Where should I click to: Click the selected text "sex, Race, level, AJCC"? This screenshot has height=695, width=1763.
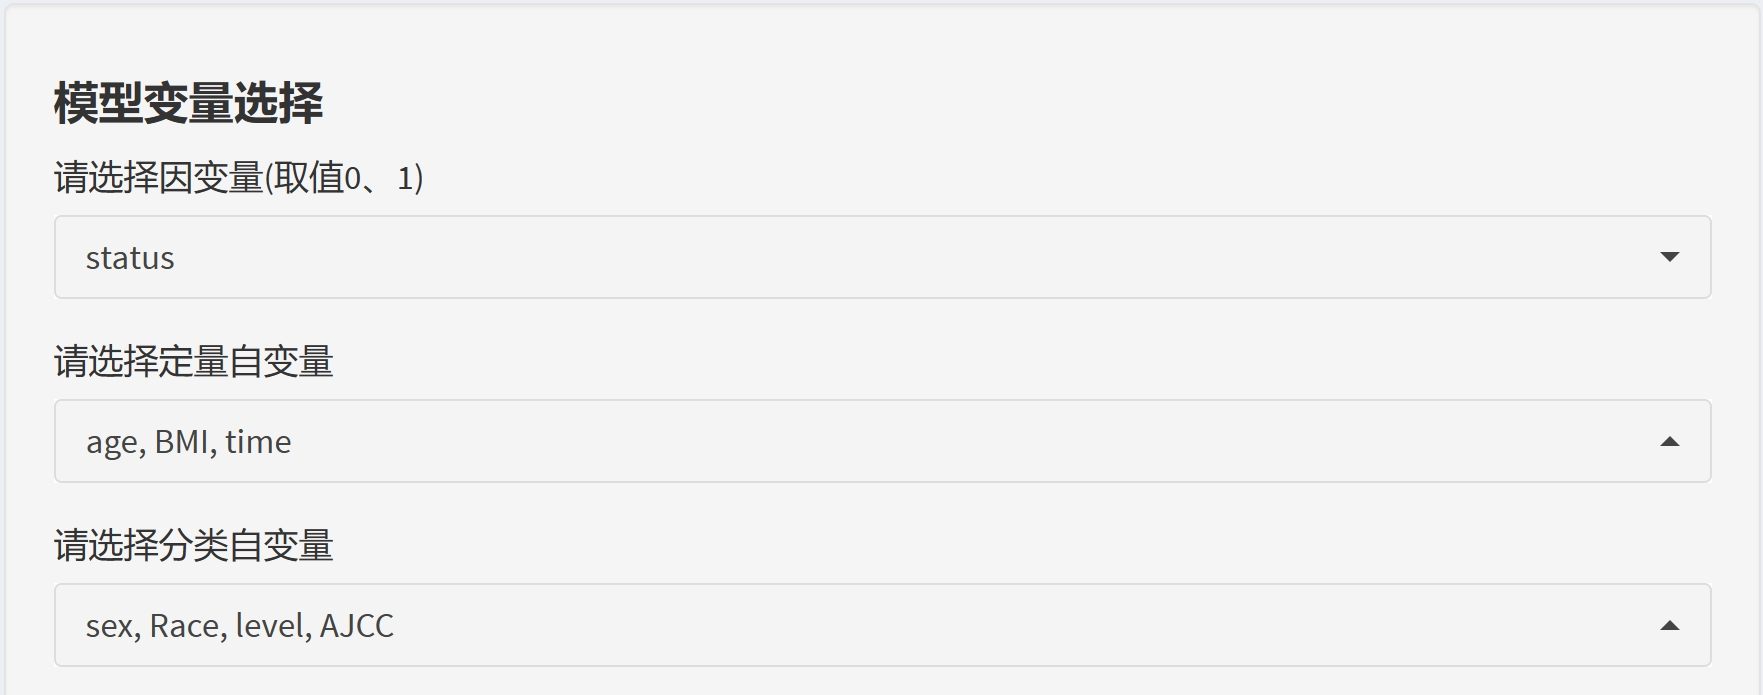[240, 626]
